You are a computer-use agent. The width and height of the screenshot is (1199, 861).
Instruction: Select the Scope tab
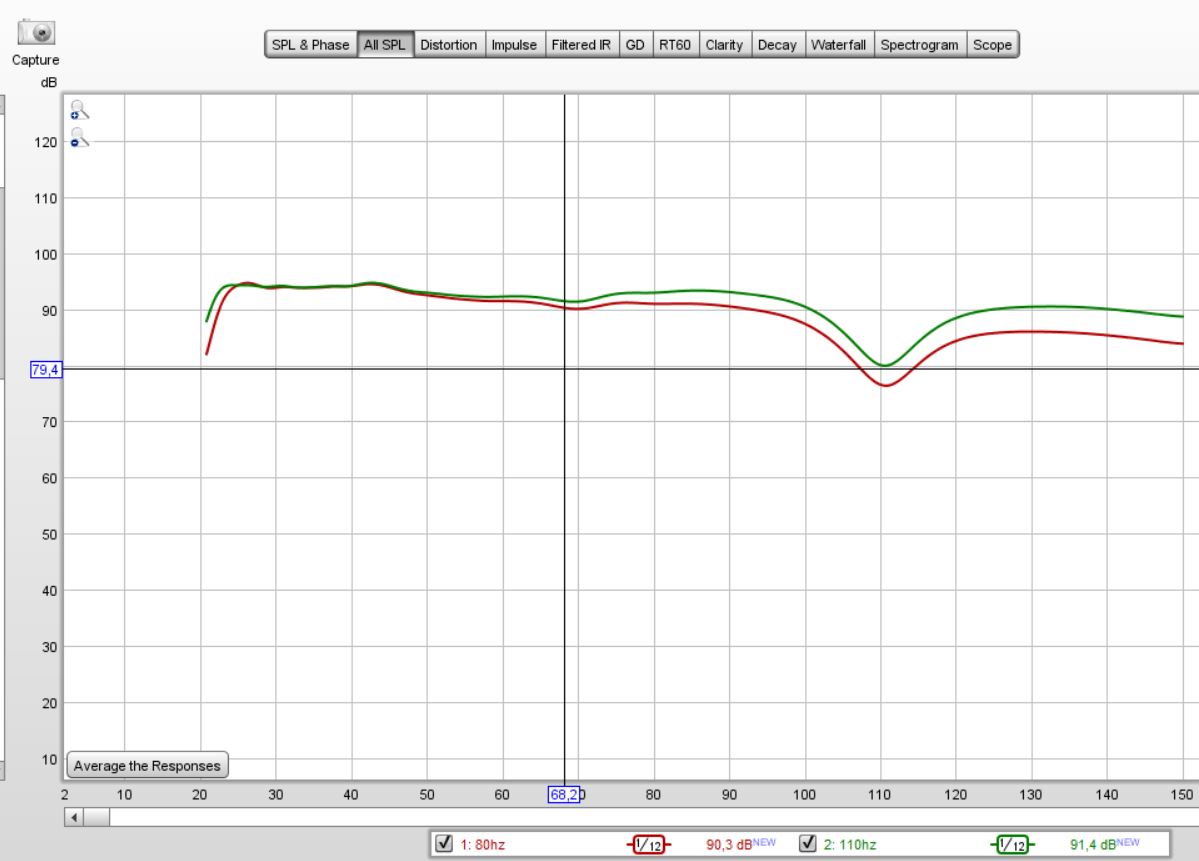[x=992, y=45]
